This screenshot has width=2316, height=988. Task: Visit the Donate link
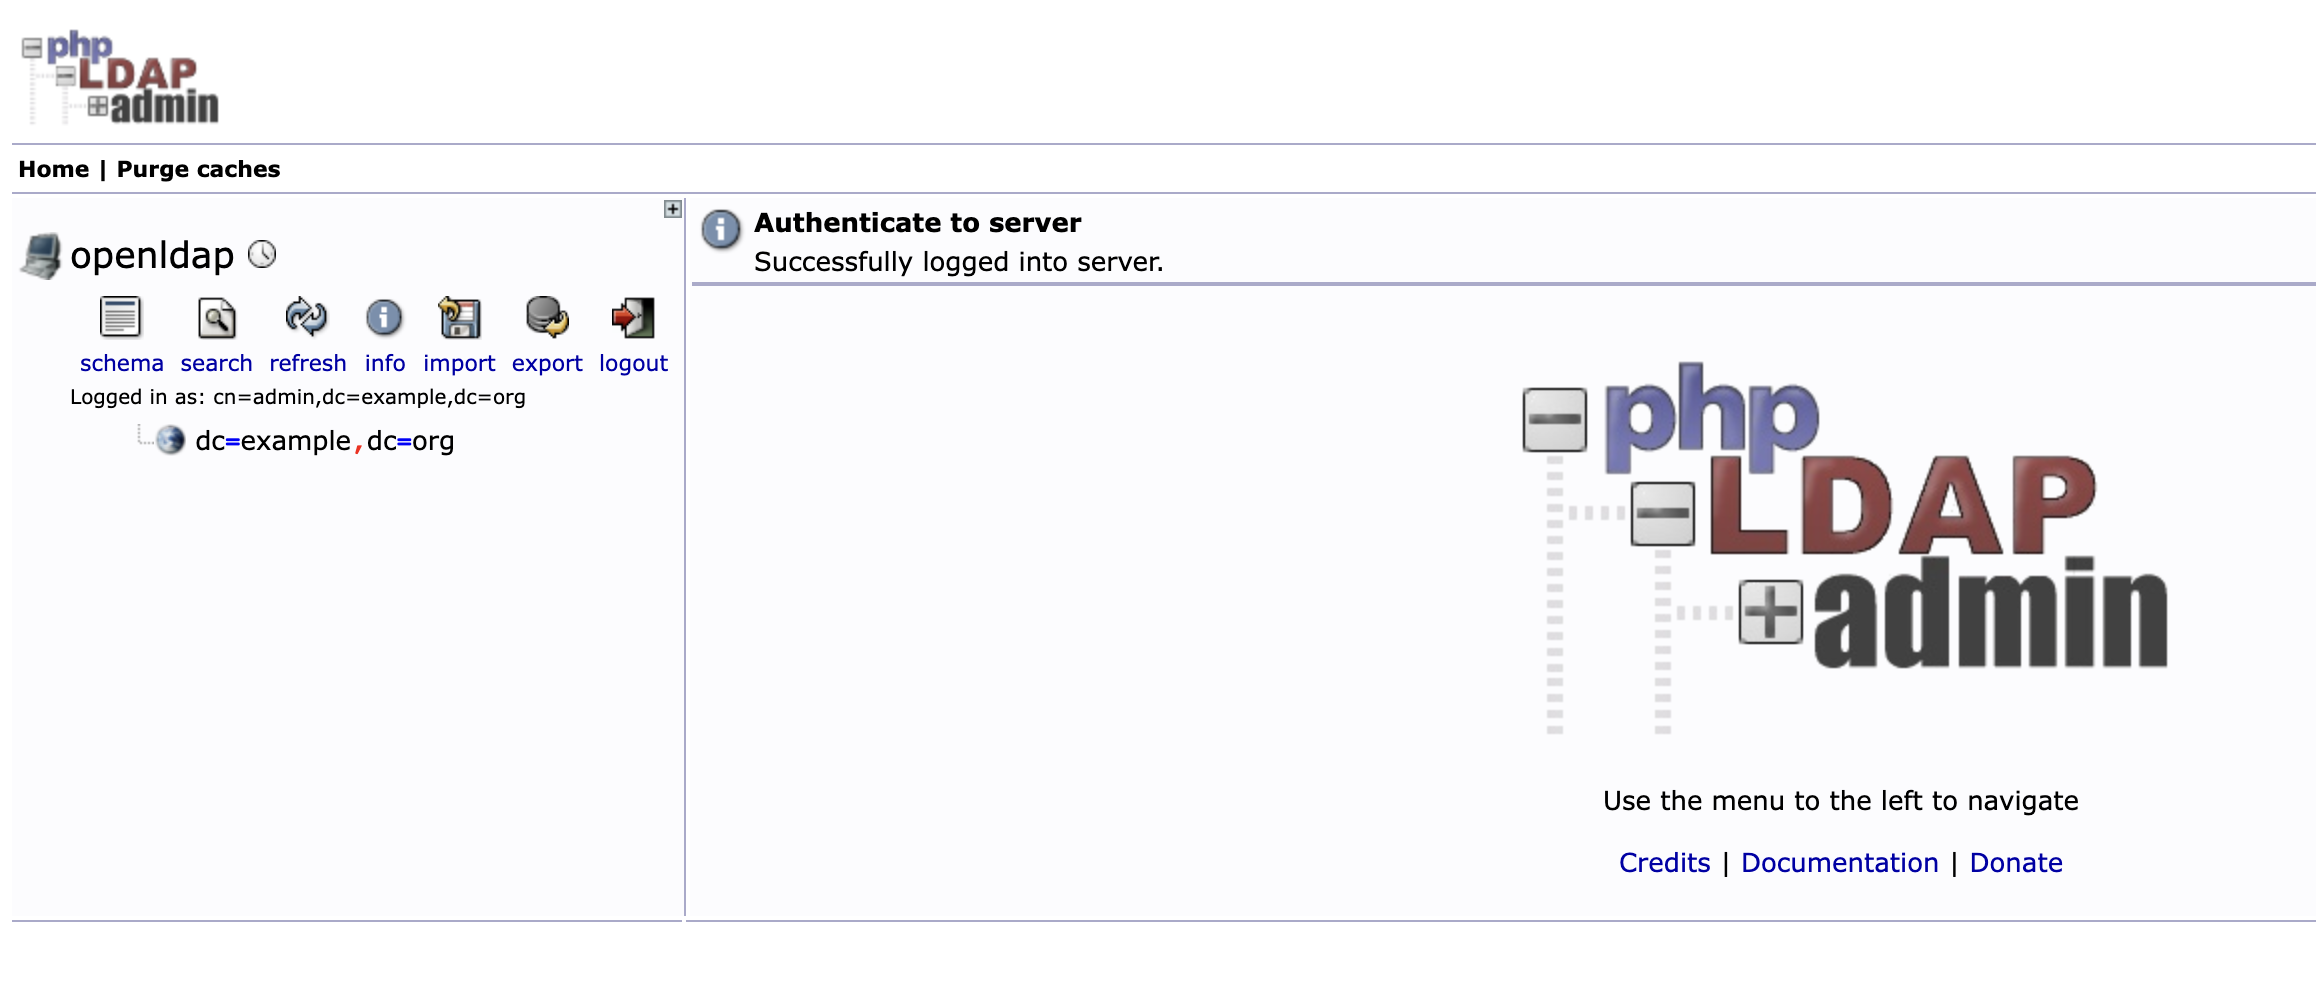click(x=2016, y=862)
